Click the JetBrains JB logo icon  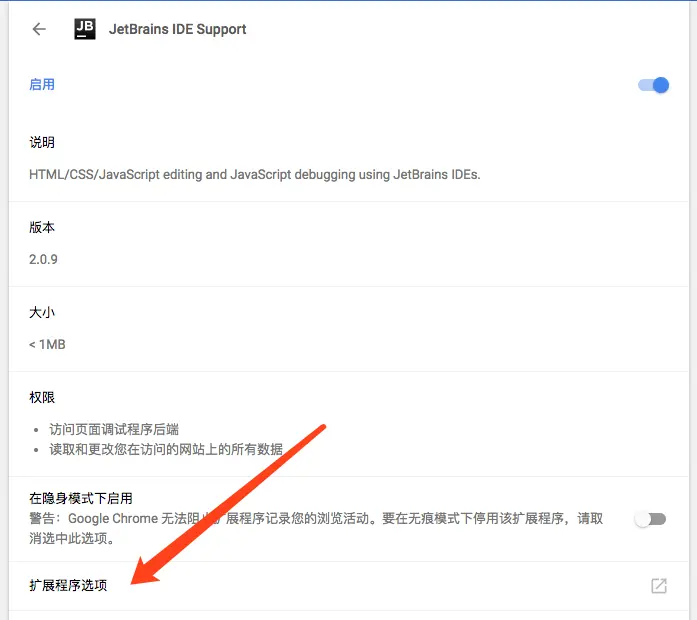pyautogui.click(x=84, y=29)
